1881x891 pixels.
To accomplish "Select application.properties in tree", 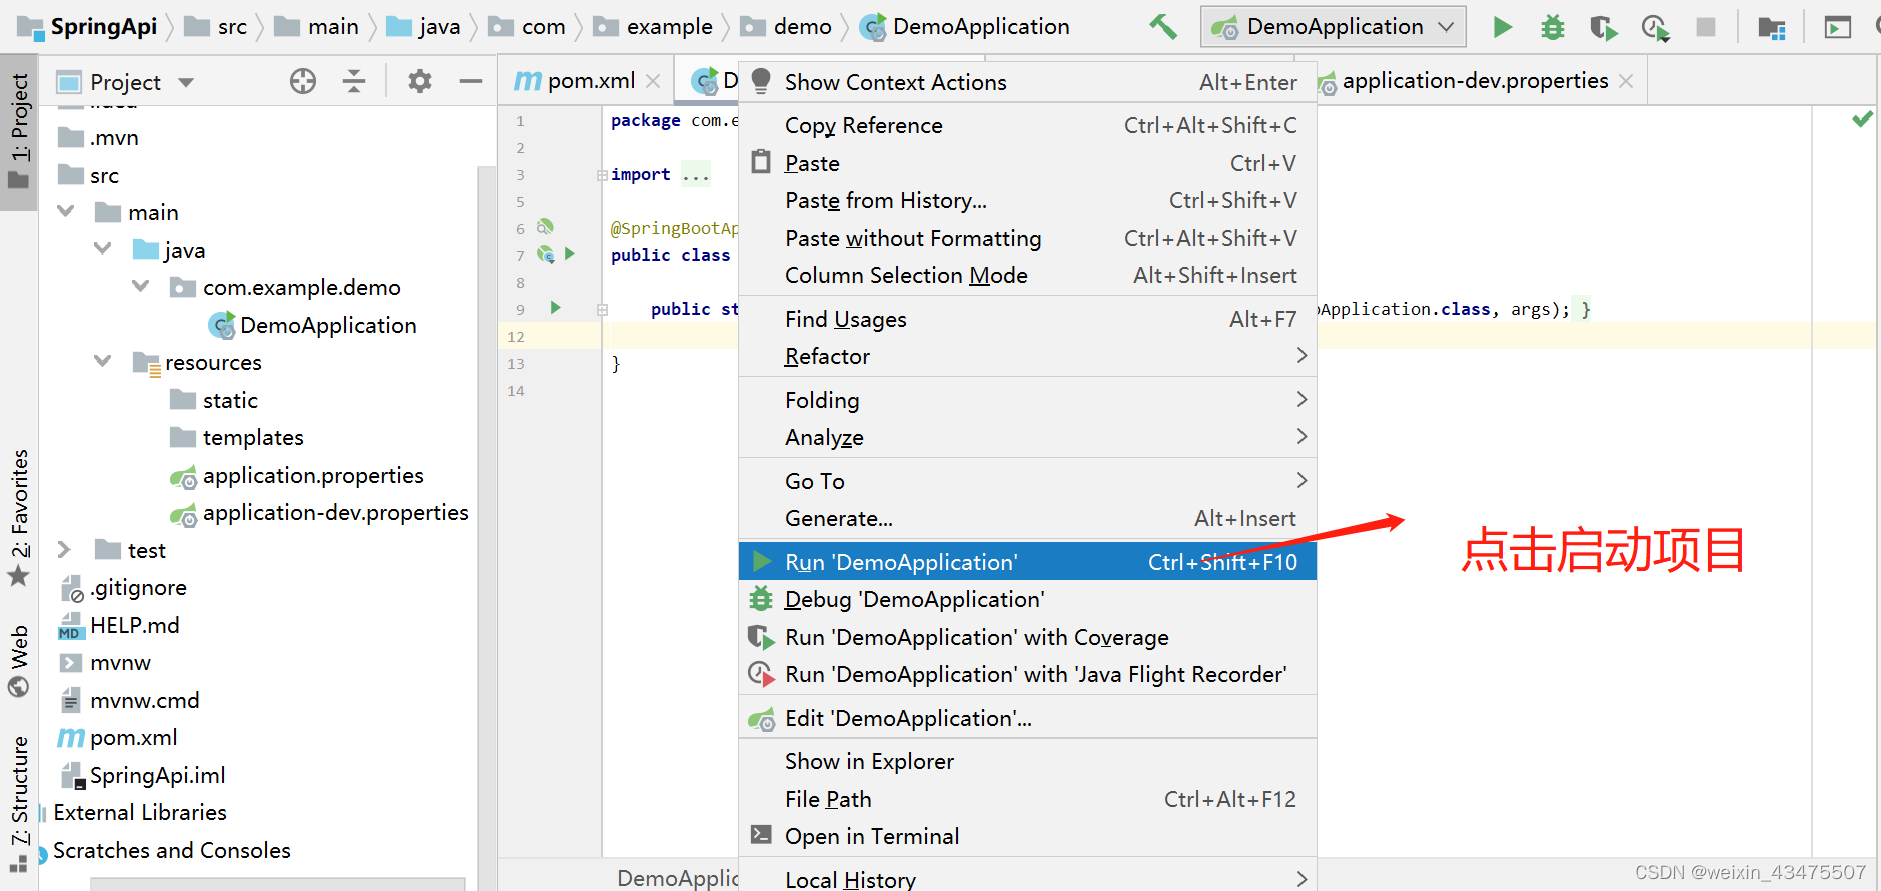I will pos(313,475).
